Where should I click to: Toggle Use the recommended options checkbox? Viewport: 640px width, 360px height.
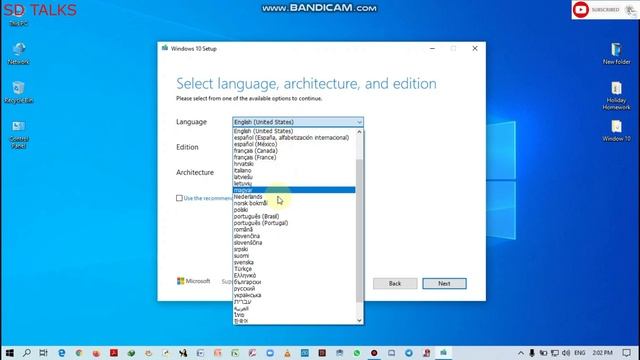[179, 198]
